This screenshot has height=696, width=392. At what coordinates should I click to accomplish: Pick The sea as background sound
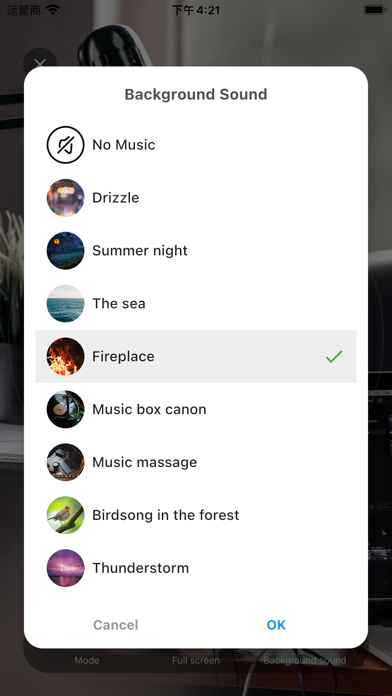click(x=196, y=303)
